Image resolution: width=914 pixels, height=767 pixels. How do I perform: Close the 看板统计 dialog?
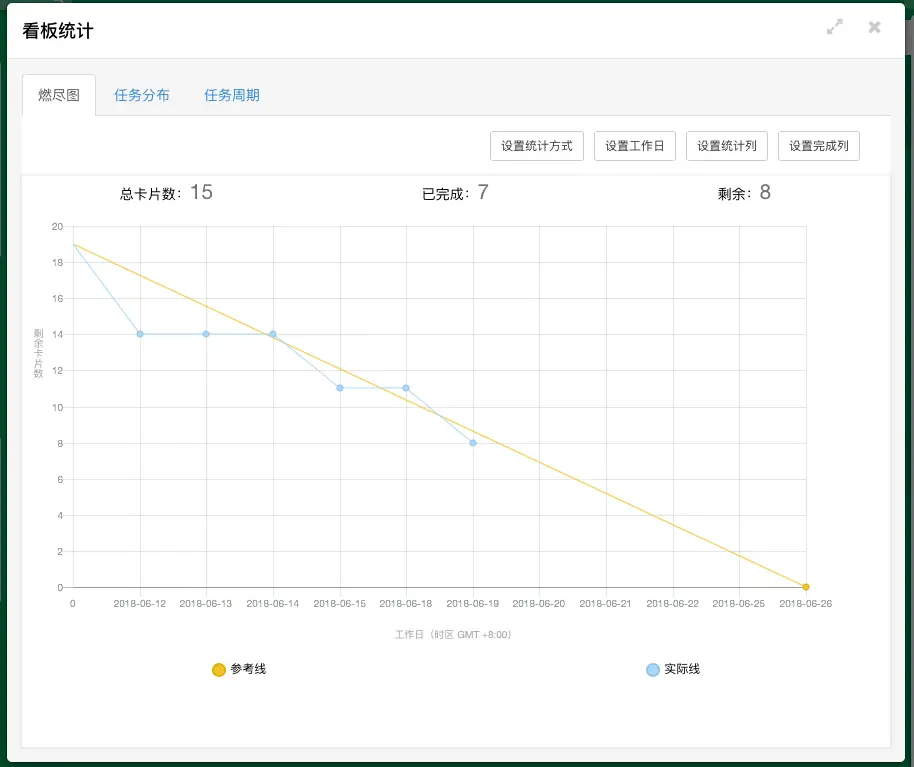(x=874, y=27)
